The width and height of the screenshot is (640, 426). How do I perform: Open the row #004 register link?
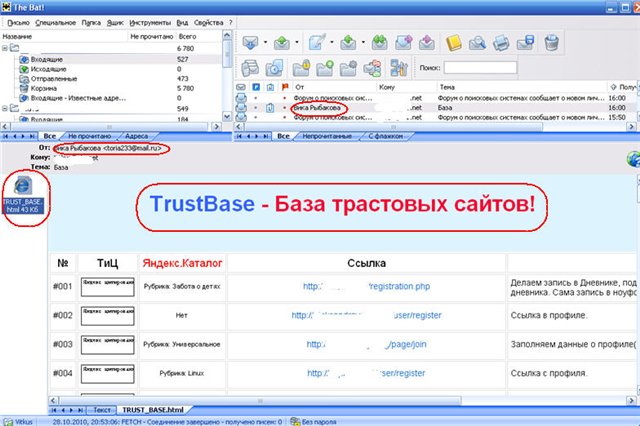367,373
